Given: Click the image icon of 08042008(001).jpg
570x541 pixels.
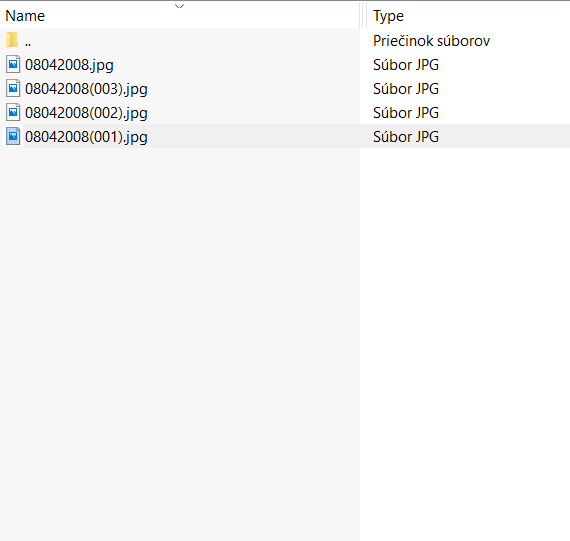Looking at the screenshot, I should click(x=13, y=136).
